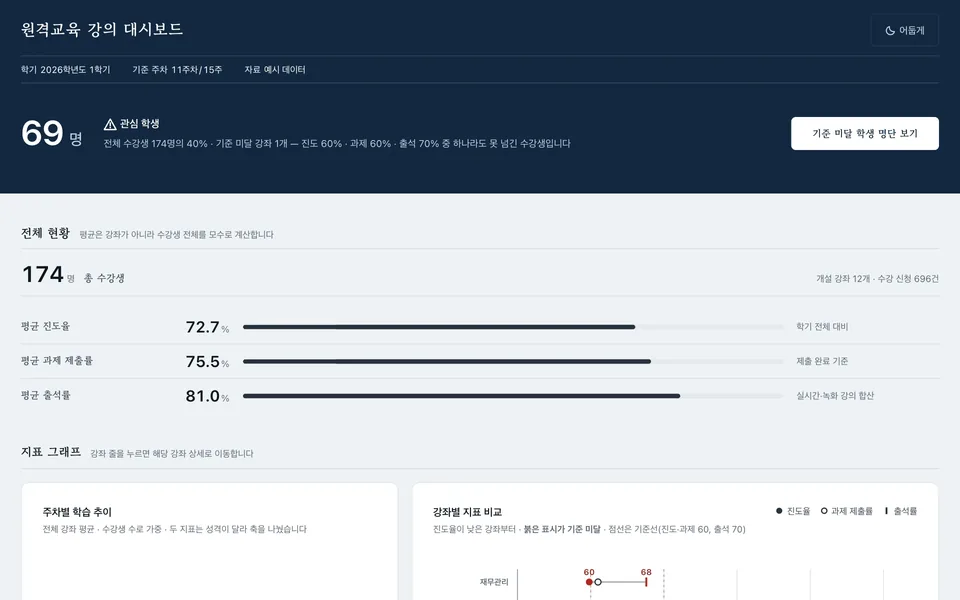The height and width of the screenshot is (600, 960).
Task: Click the 학기 2026학년도 1학기 label
Action: [x=66, y=70]
